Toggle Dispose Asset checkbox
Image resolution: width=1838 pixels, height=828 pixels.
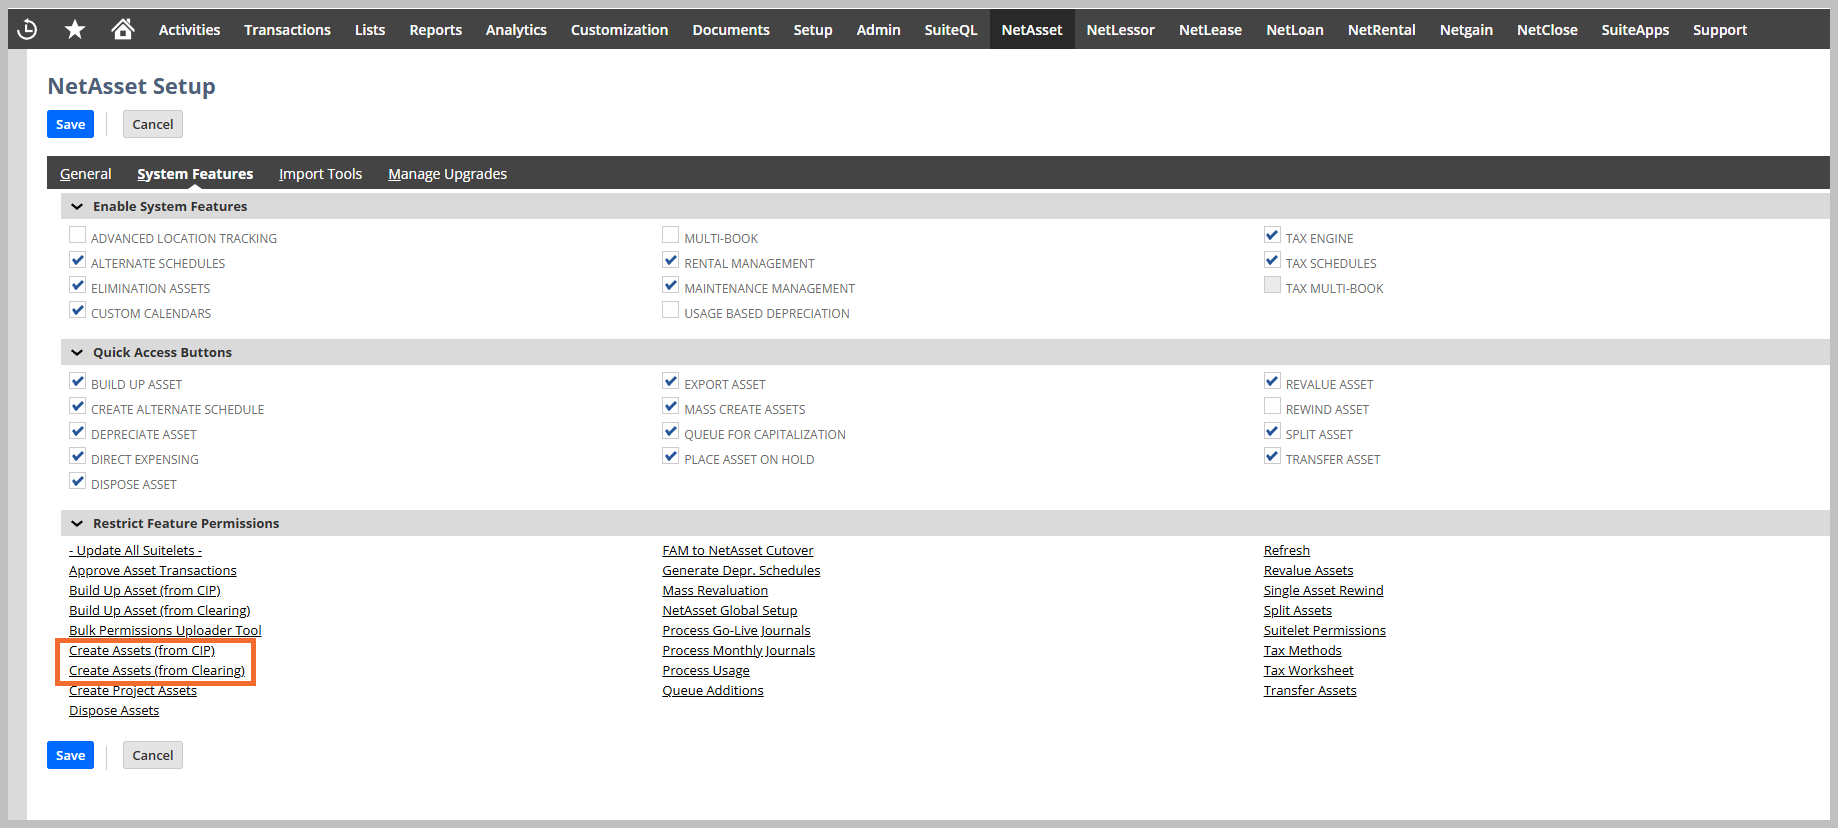pos(78,481)
